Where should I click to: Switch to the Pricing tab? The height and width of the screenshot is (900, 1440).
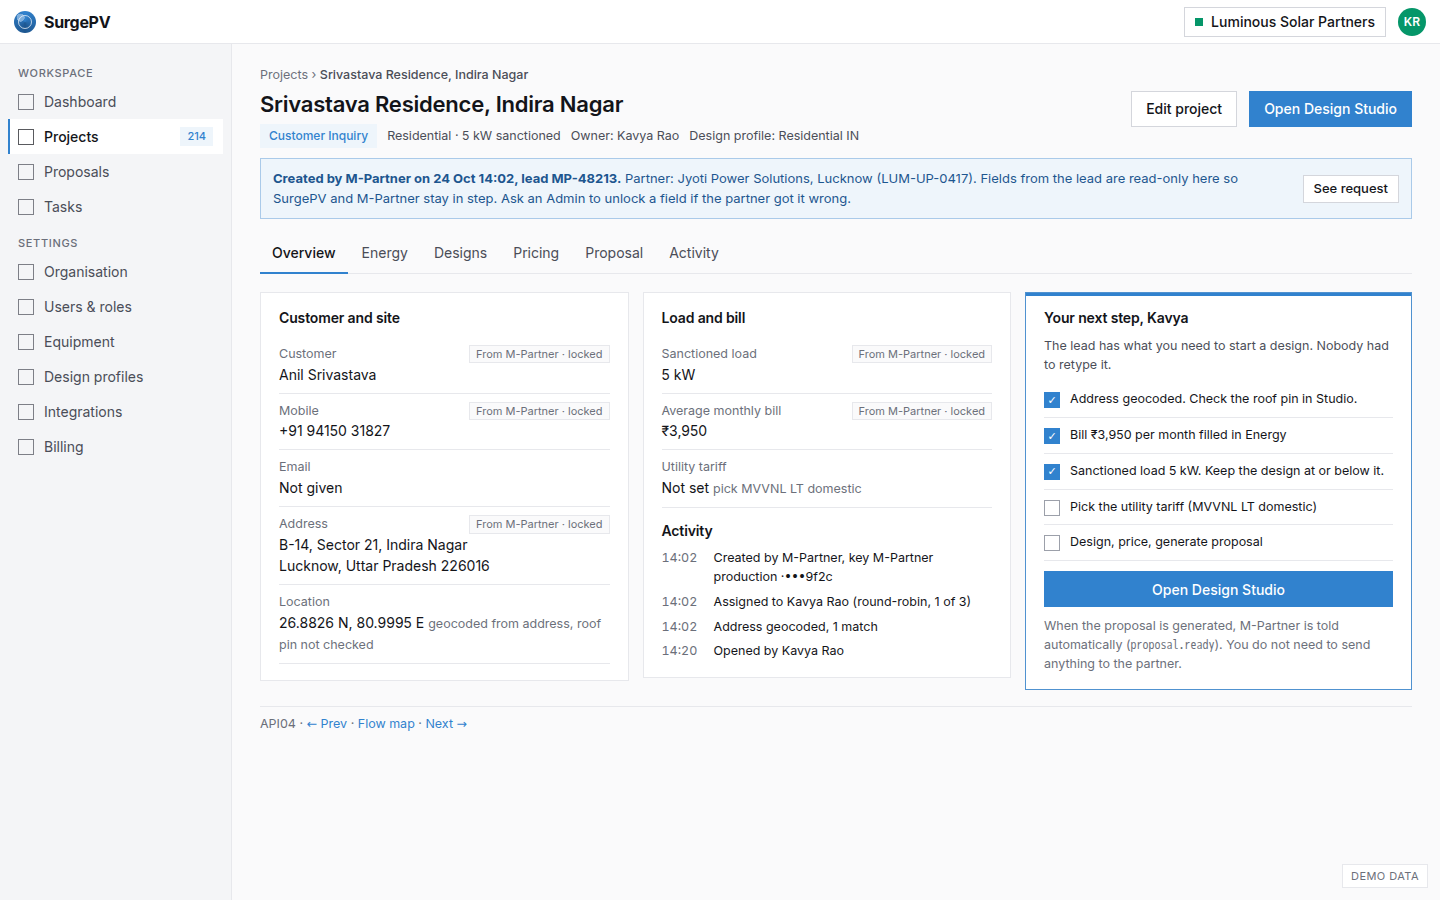coord(536,253)
